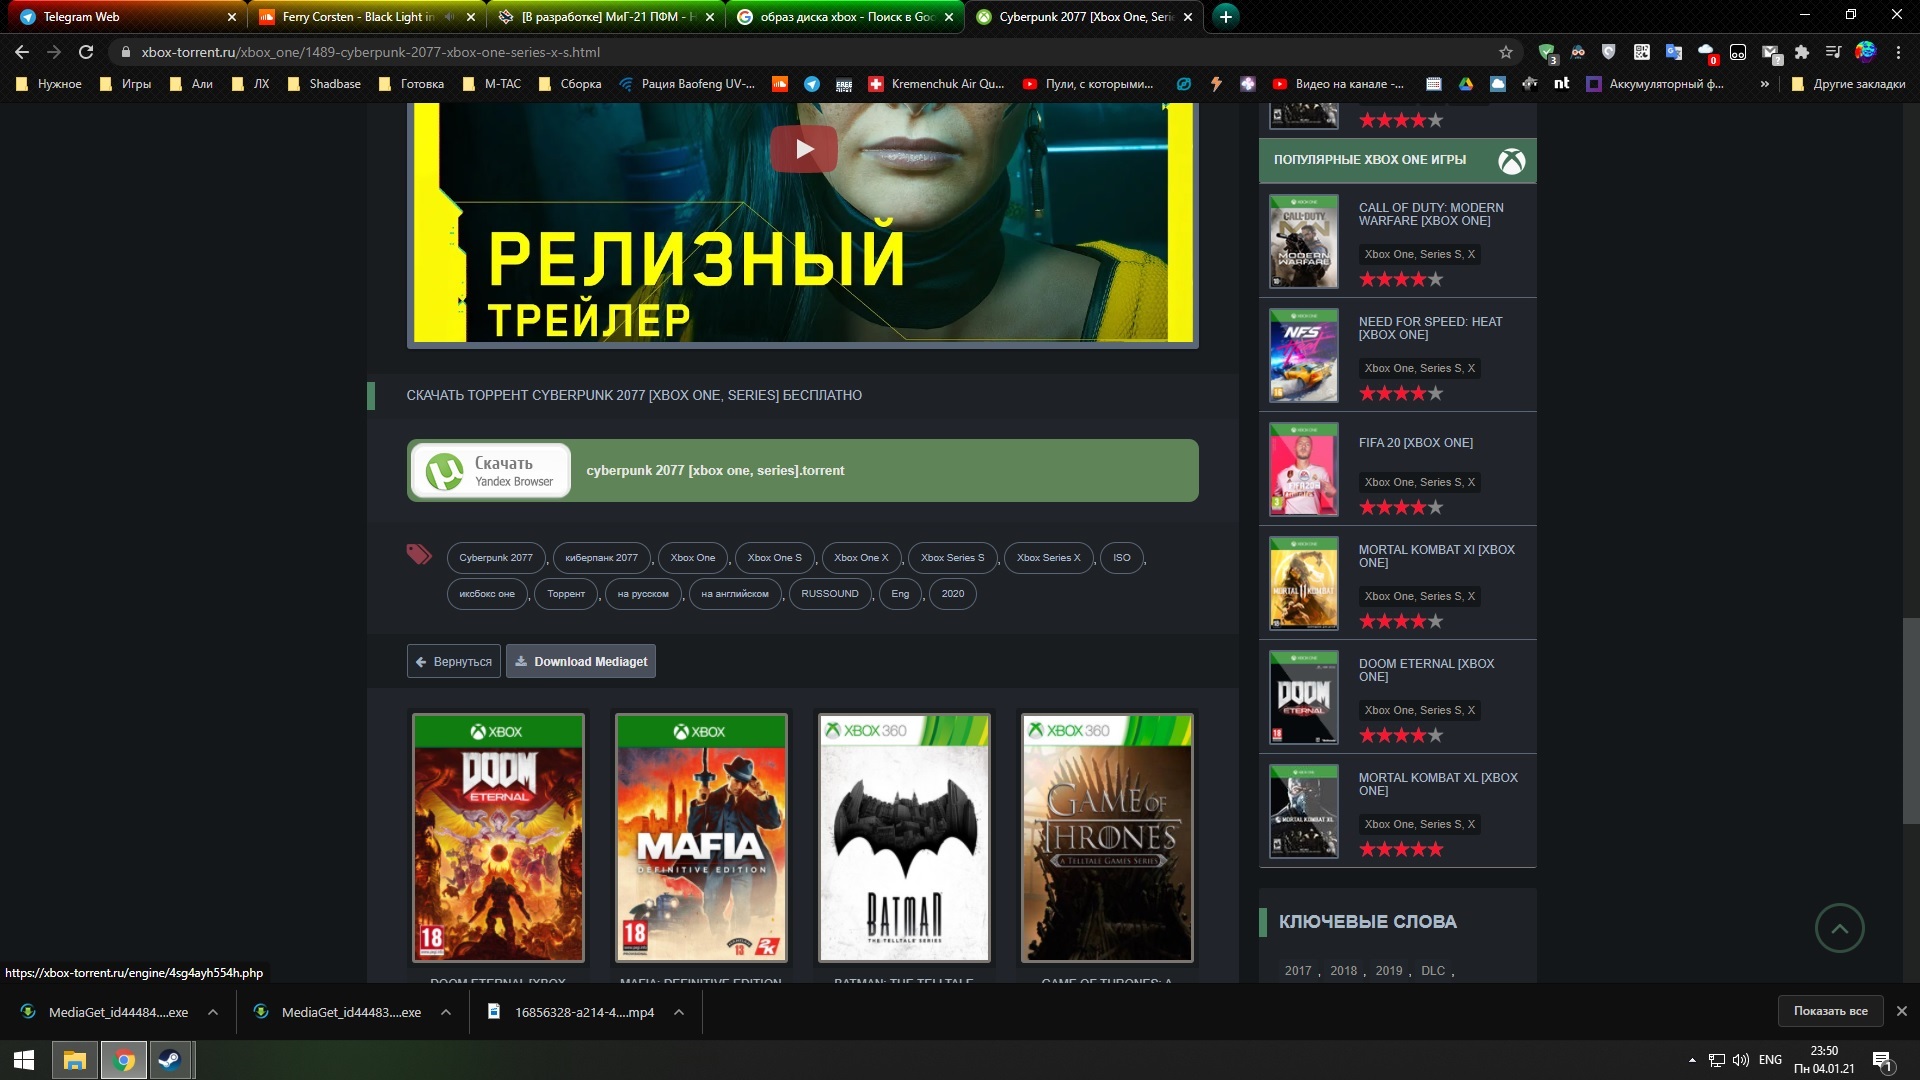1920x1080 pixels.
Task: Open a new browser tab
Action: 1225,17
